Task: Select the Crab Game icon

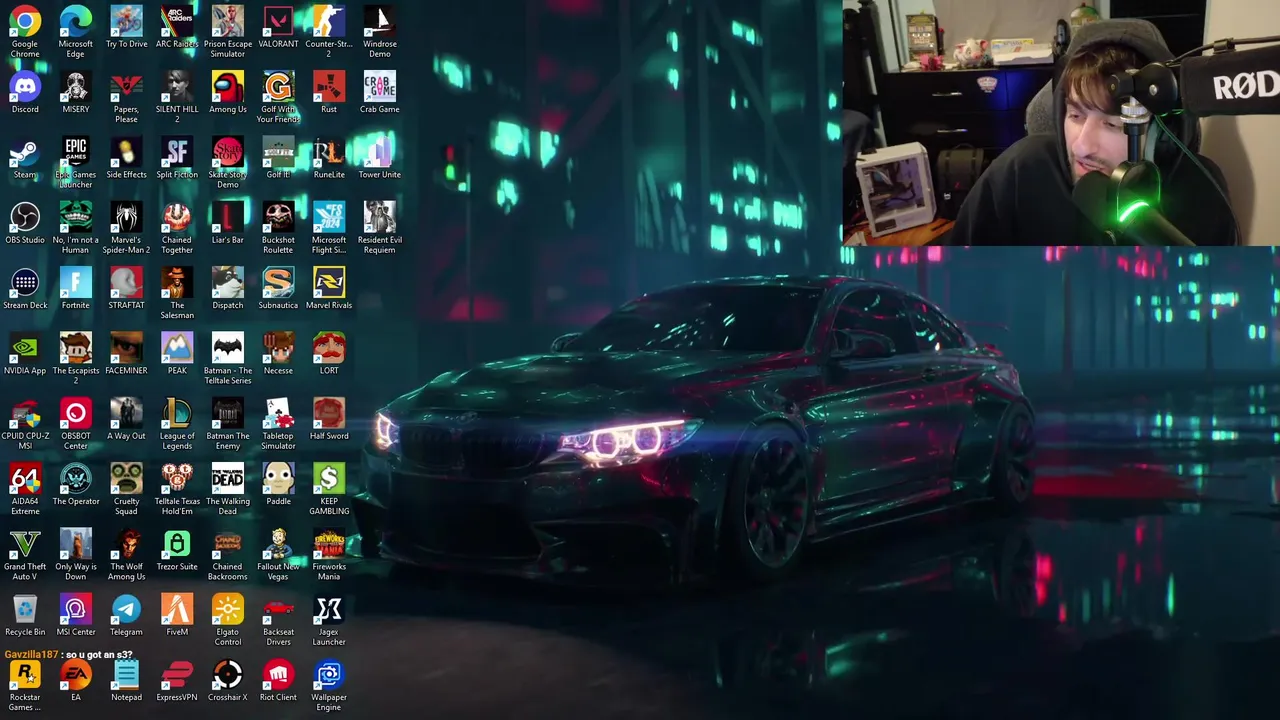Action: click(x=379, y=86)
